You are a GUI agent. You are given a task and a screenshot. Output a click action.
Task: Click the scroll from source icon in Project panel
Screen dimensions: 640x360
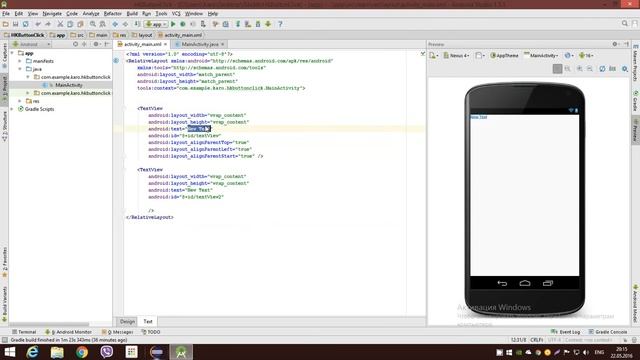[76, 44]
